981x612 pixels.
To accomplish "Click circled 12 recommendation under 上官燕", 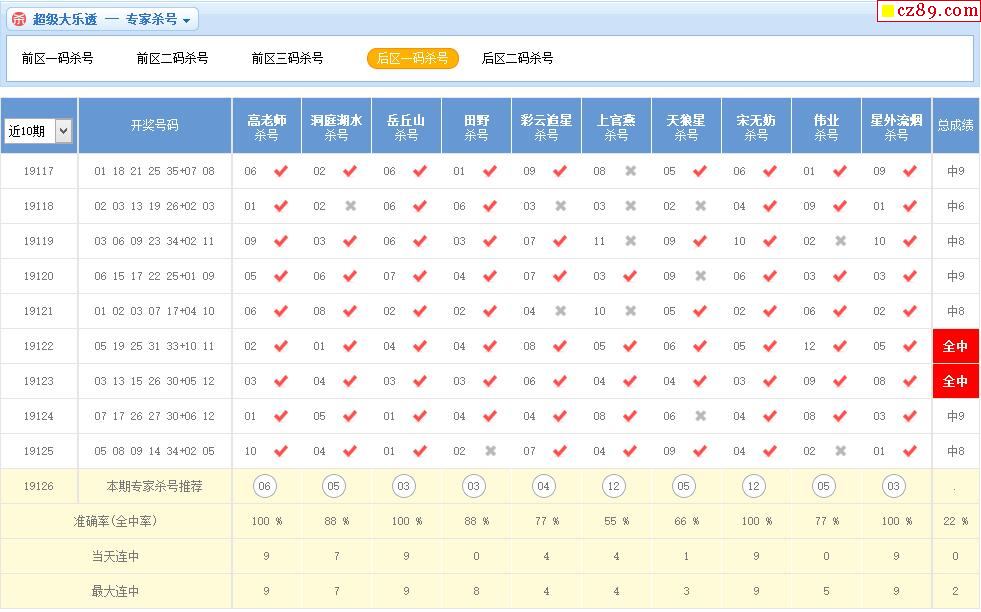I will (x=613, y=486).
